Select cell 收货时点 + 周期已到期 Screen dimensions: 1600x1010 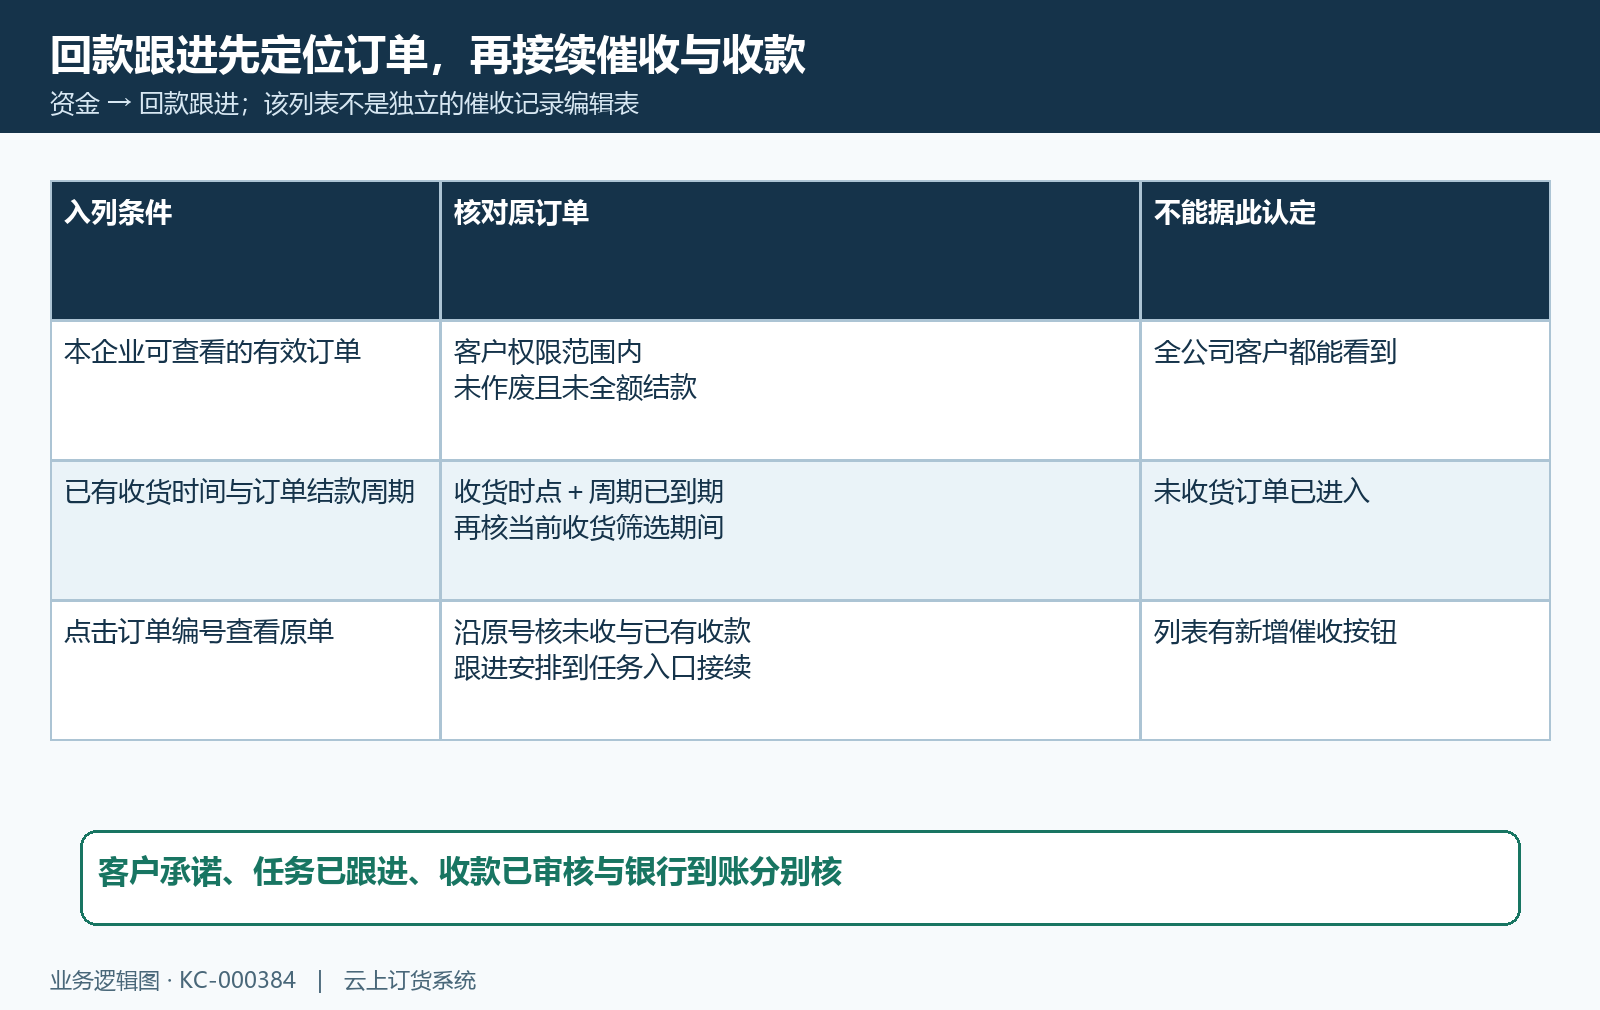pos(790,530)
